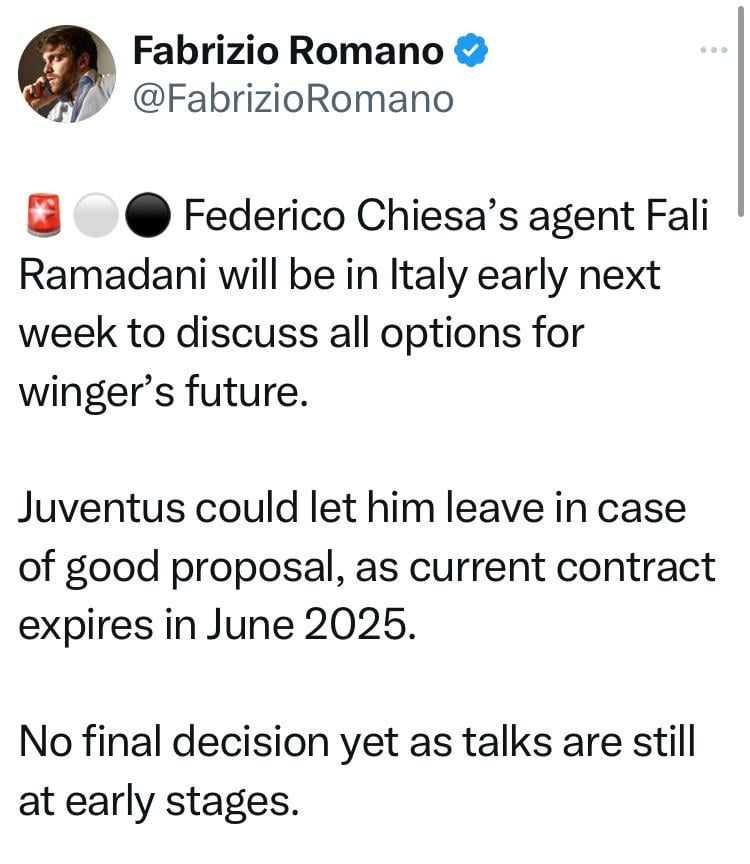This screenshot has width=750, height=864.
Task: Open the three-dot more options menu
Action: (714, 50)
